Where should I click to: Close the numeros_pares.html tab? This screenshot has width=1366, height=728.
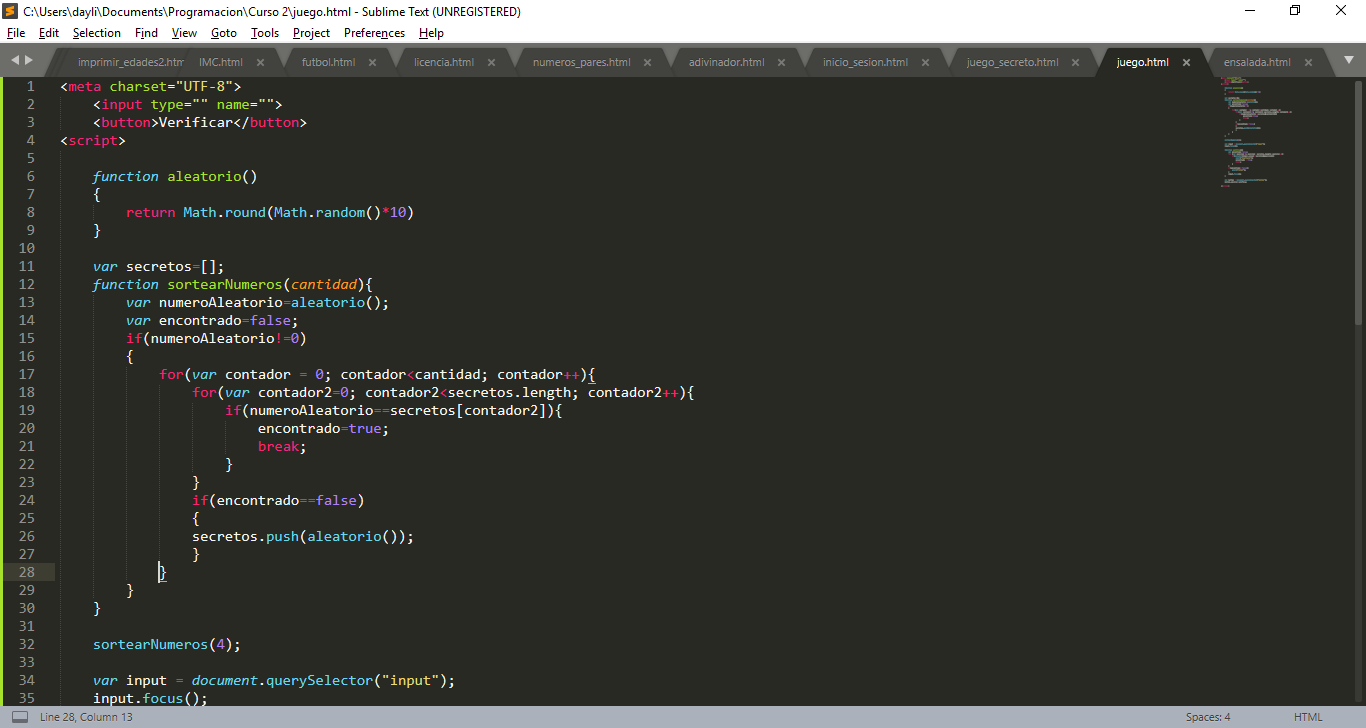(647, 62)
